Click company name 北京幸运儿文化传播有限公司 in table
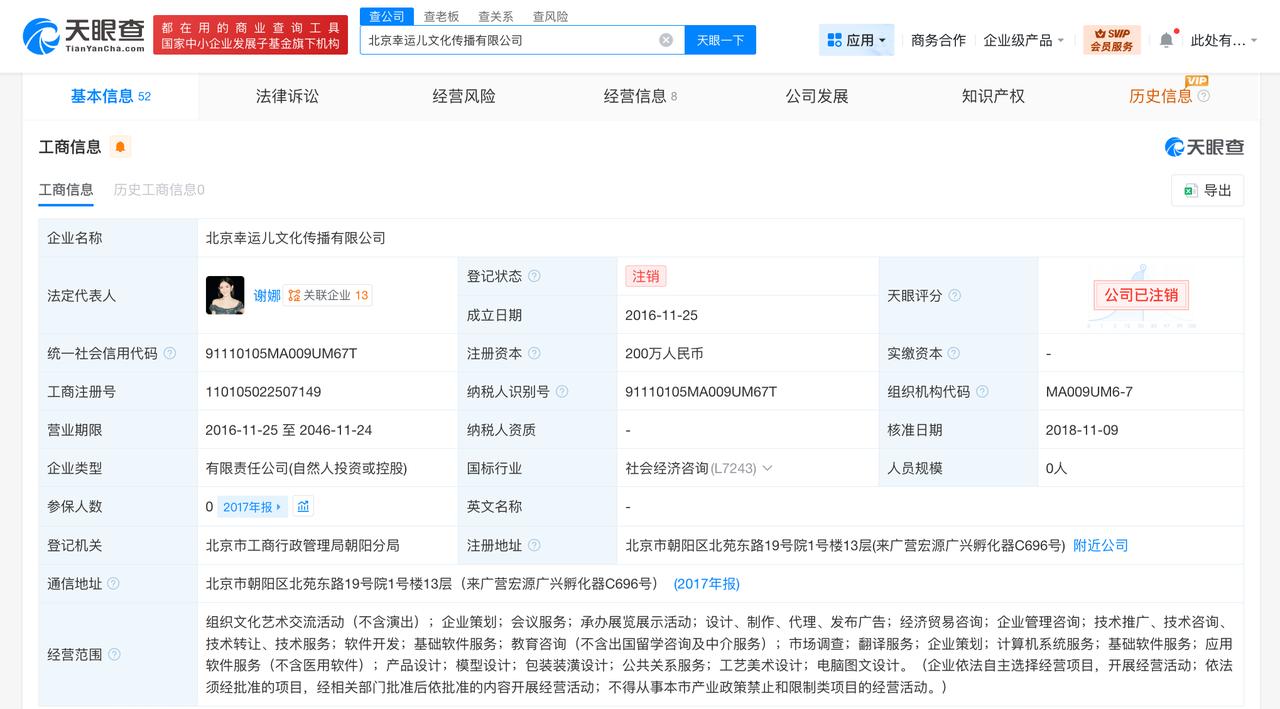The width and height of the screenshot is (1280, 709). 295,238
